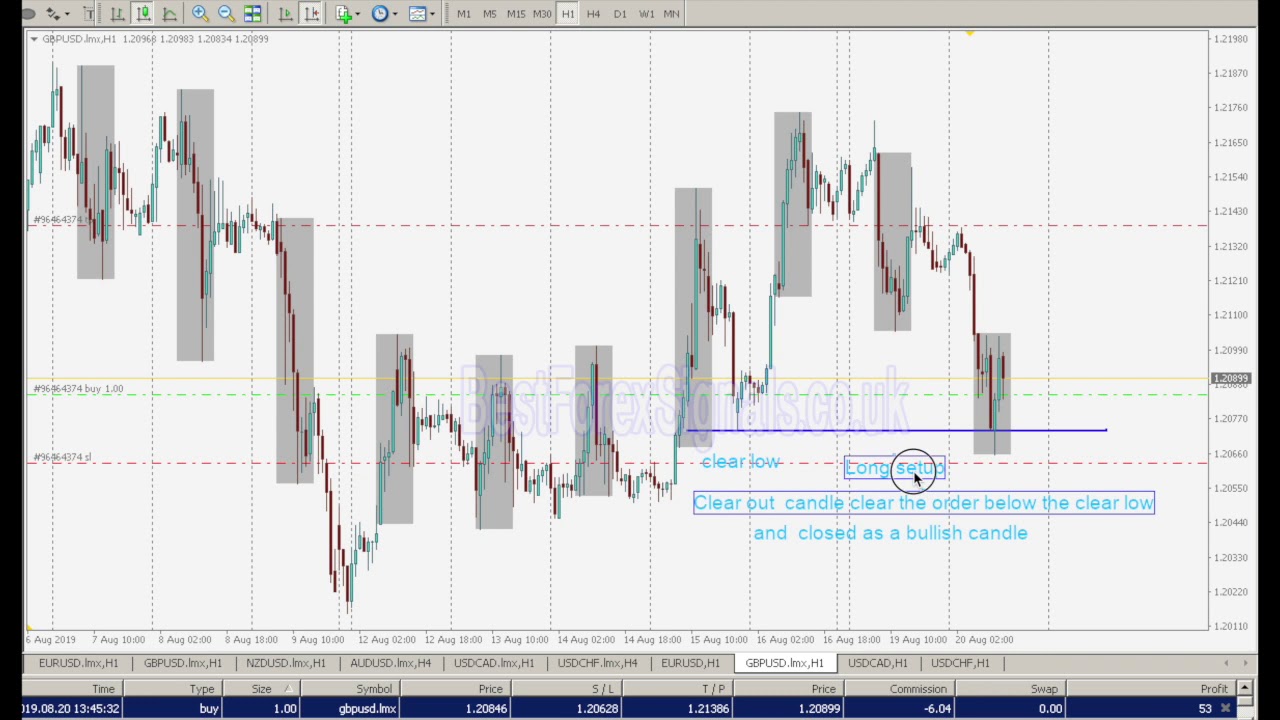Image resolution: width=1280 pixels, height=720 pixels.
Task: Zoom in on the chart
Action: click(200, 13)
